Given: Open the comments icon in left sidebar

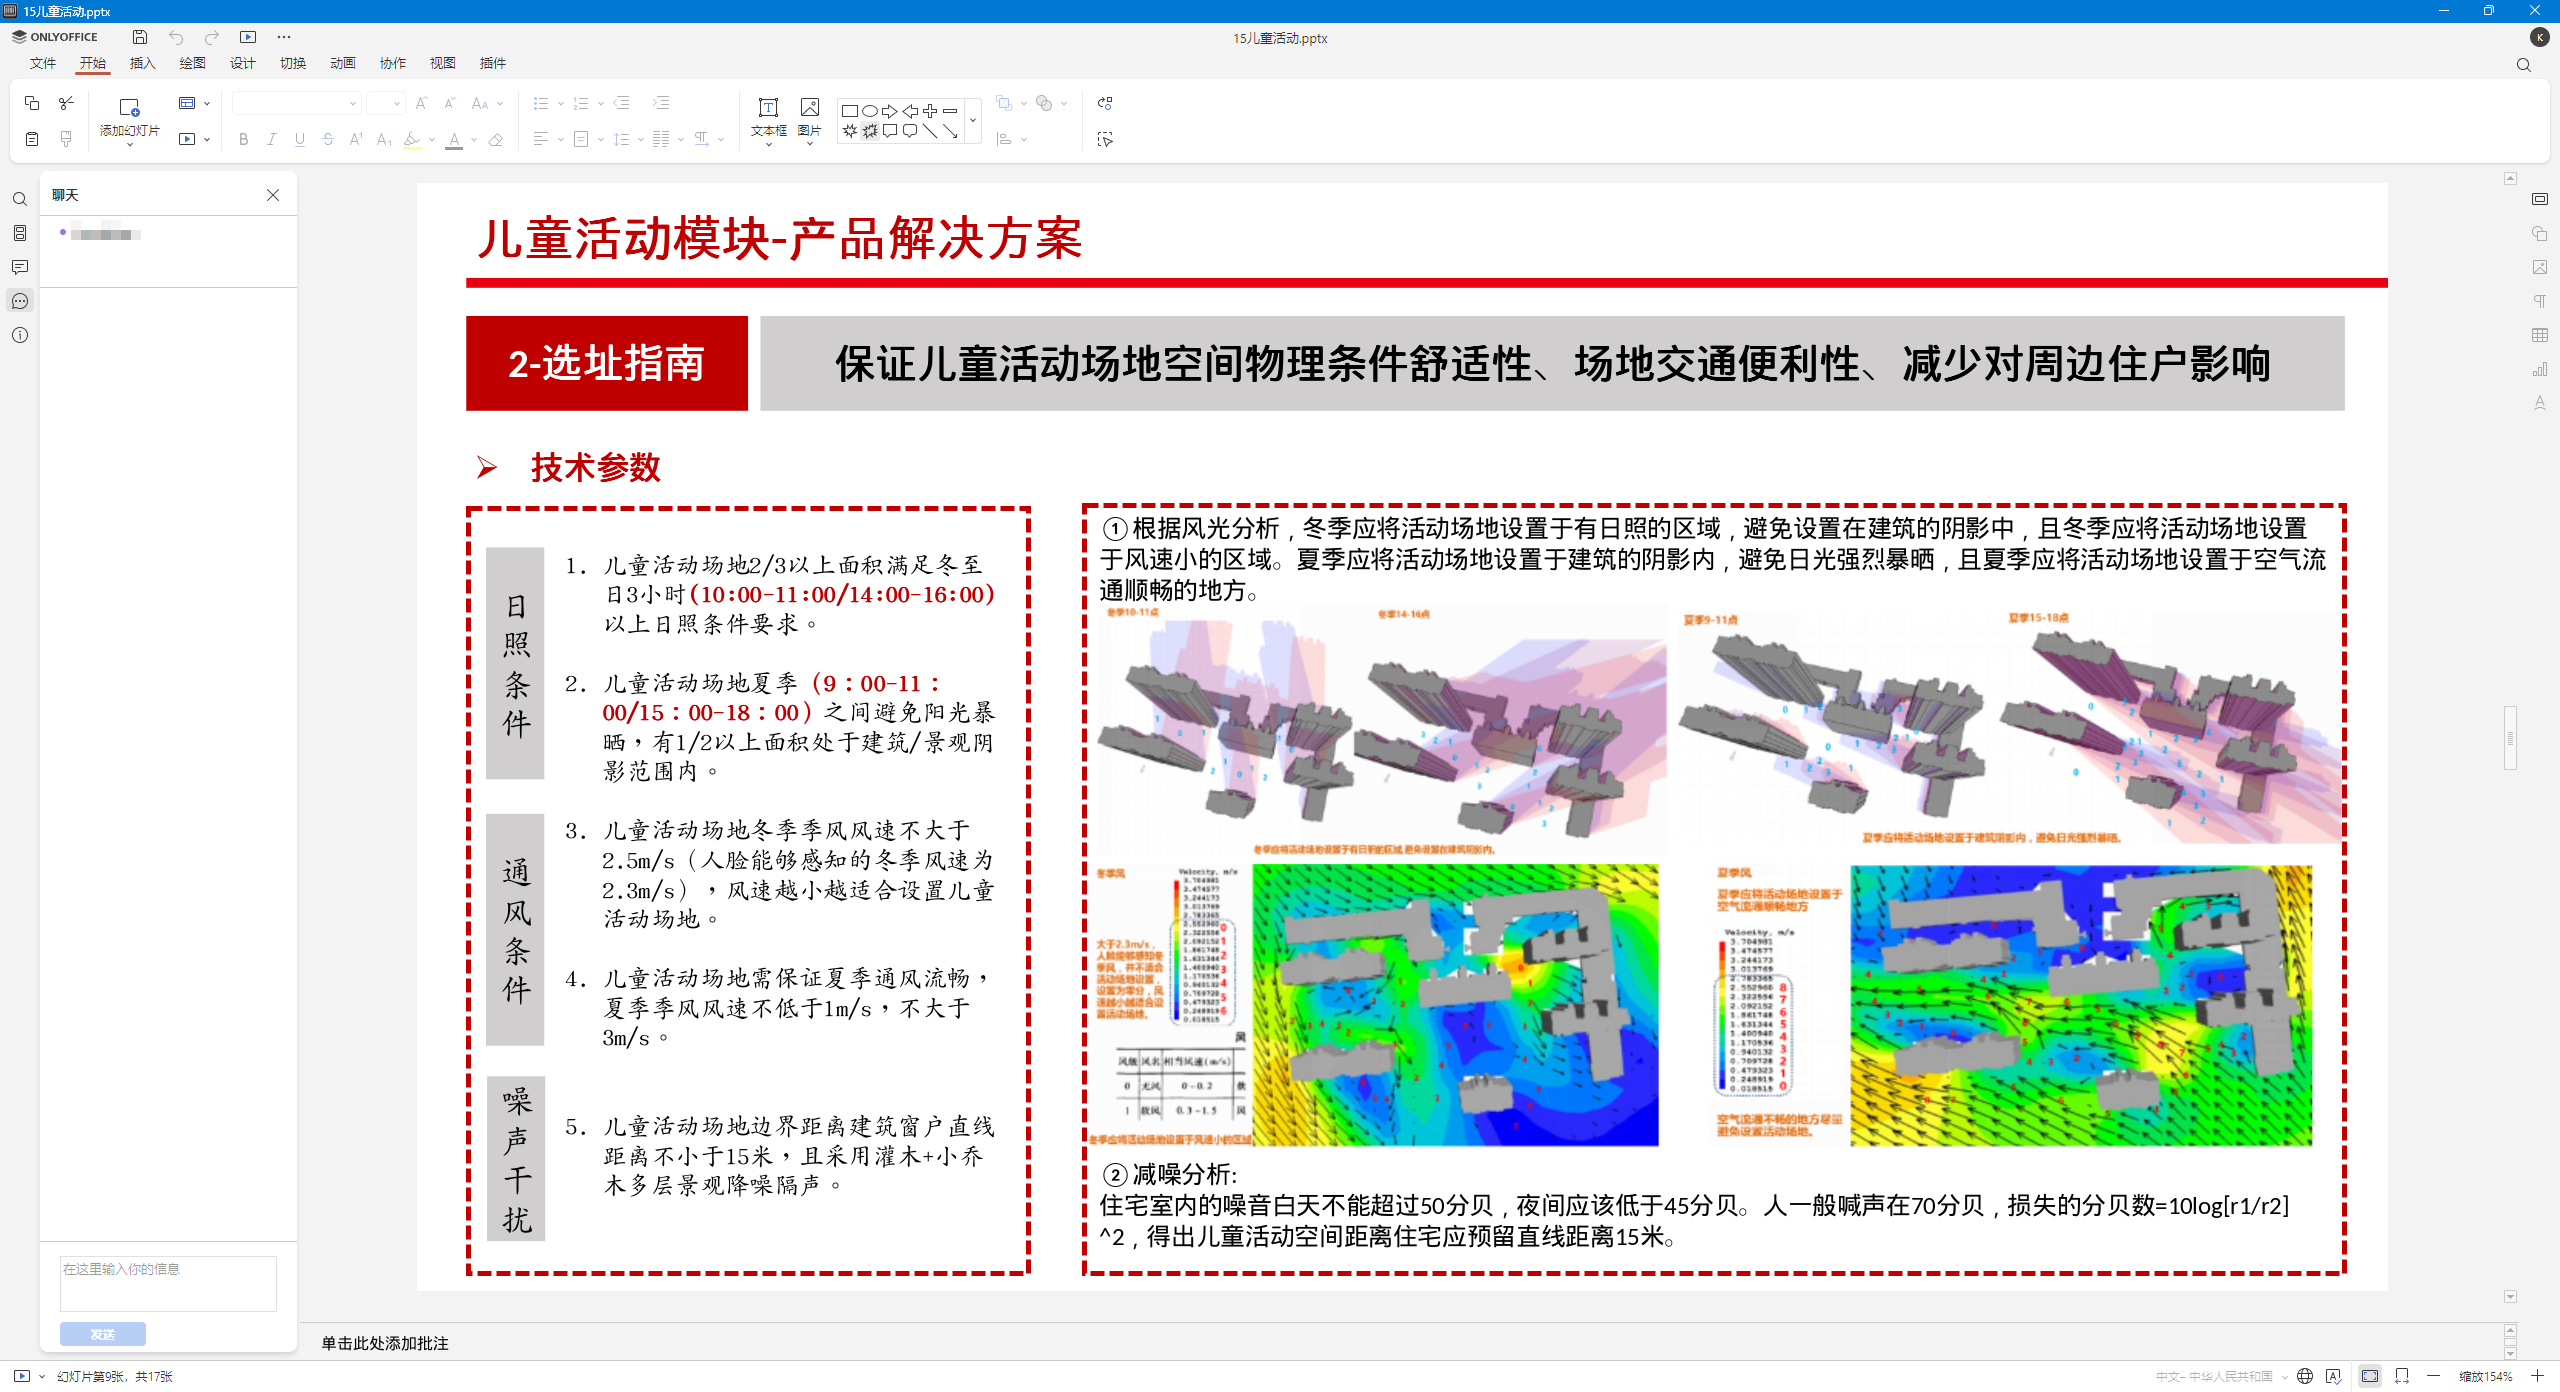Looking at the screenshot, I should coord(20,267).
